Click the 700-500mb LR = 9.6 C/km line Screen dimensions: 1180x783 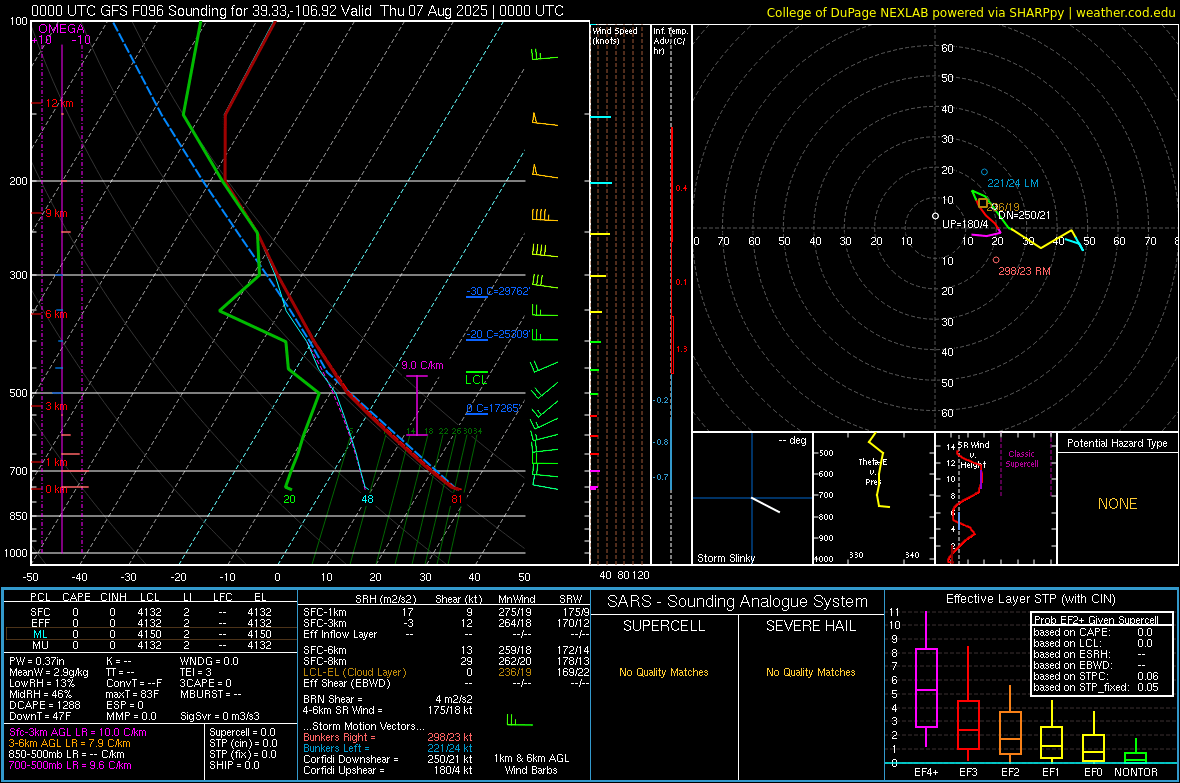(70, 765)
